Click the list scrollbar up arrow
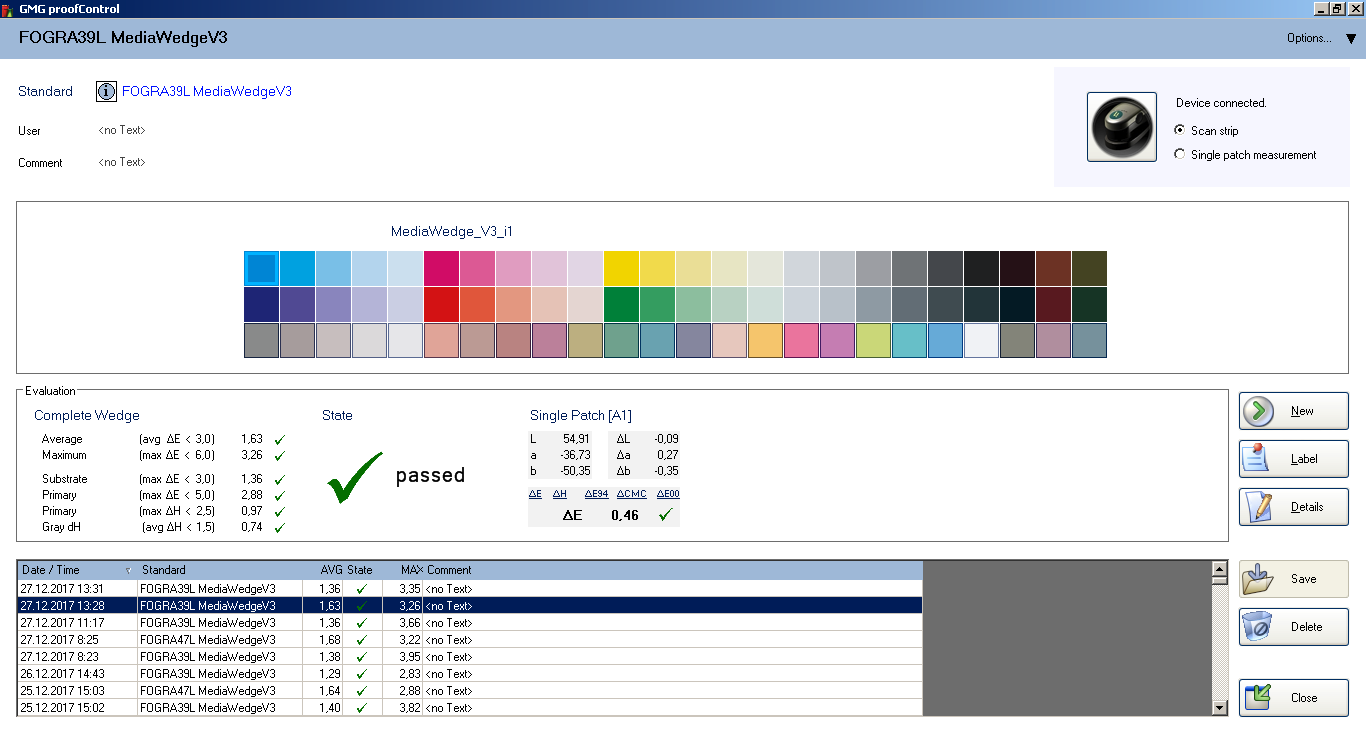 (x=1219, y=570)
